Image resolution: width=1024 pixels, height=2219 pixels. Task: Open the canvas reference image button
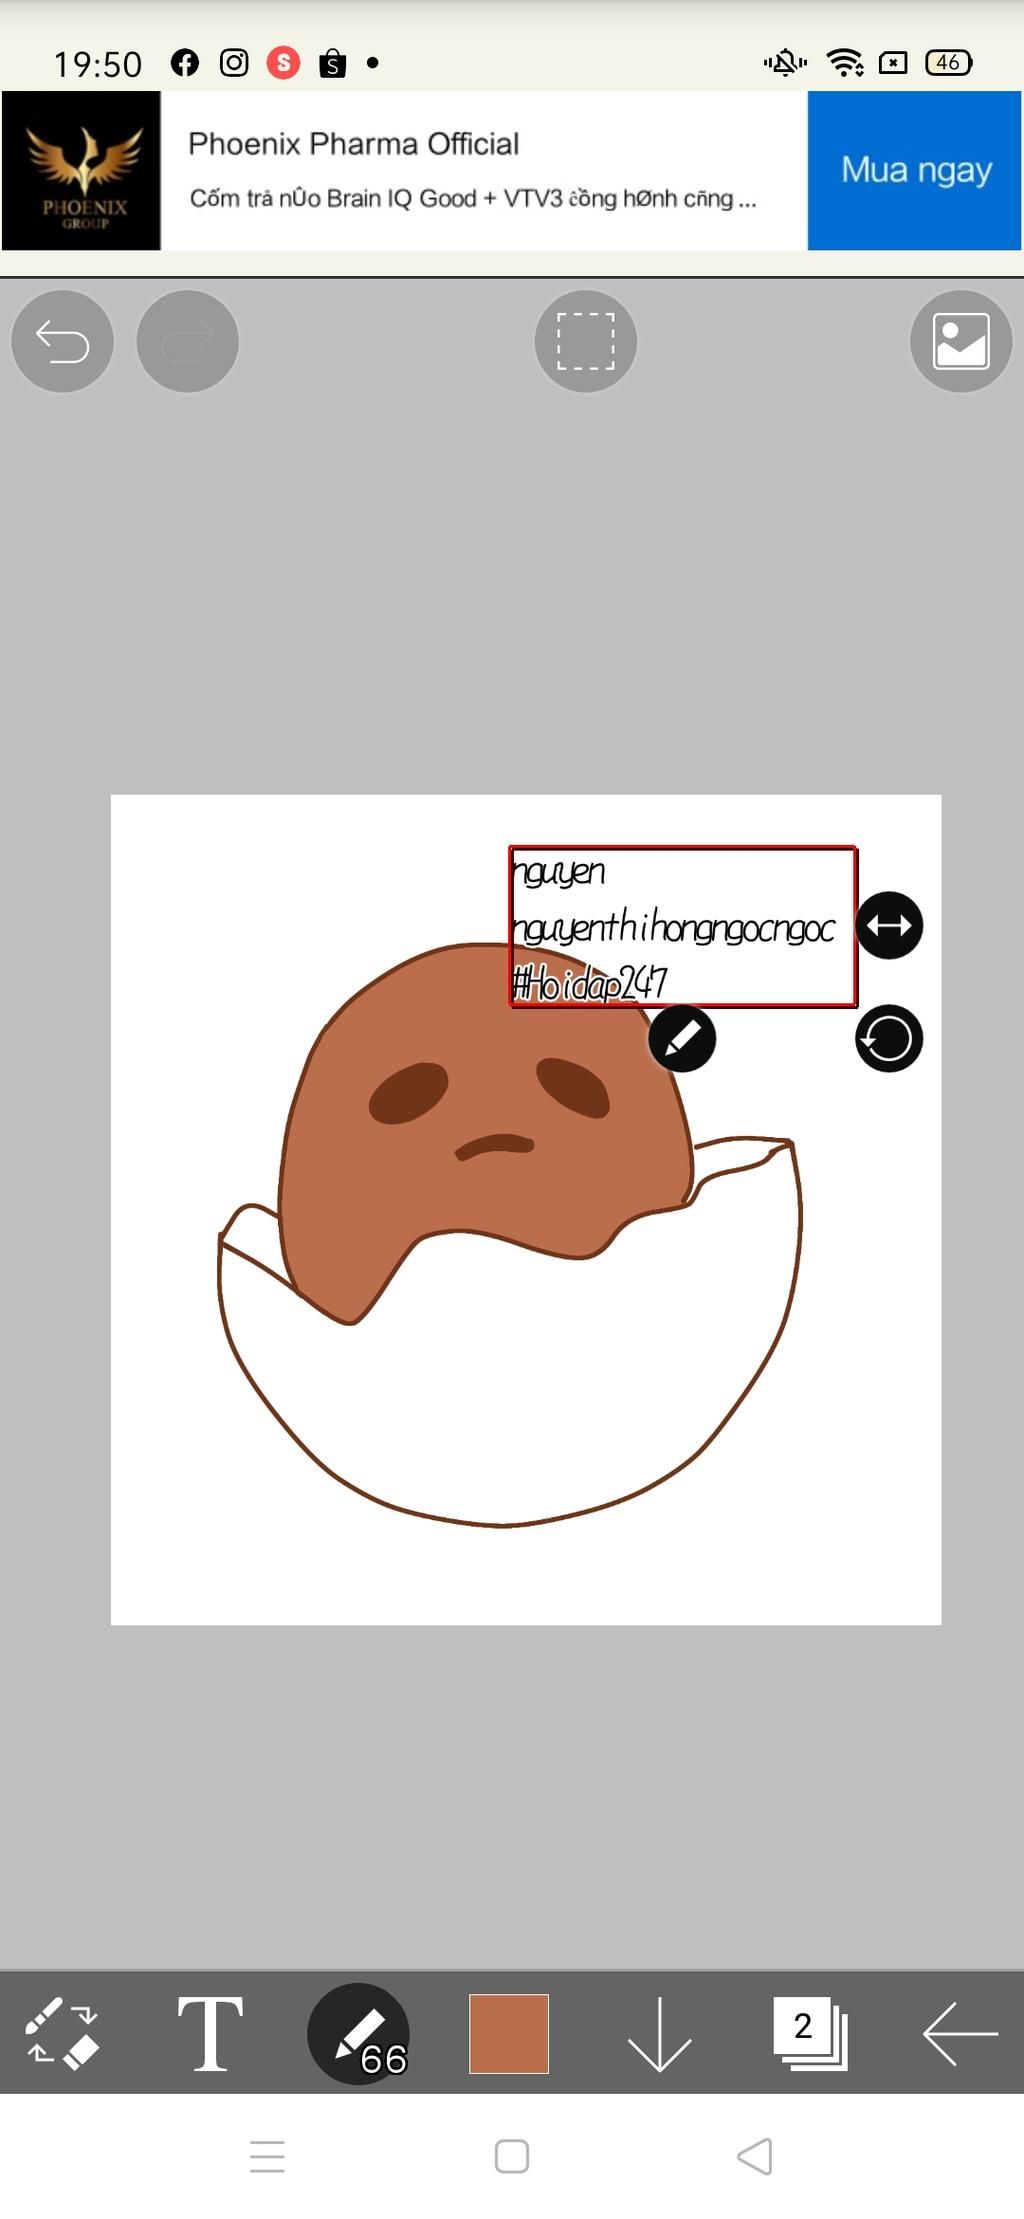pos(961,341)
